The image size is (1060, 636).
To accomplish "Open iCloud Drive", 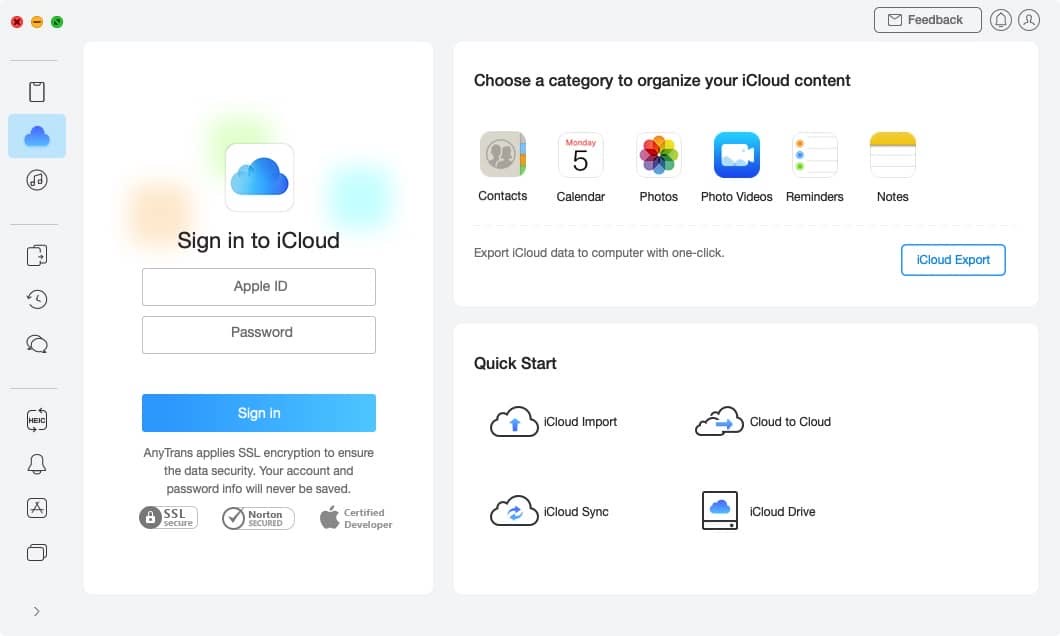I will [758, 511].
